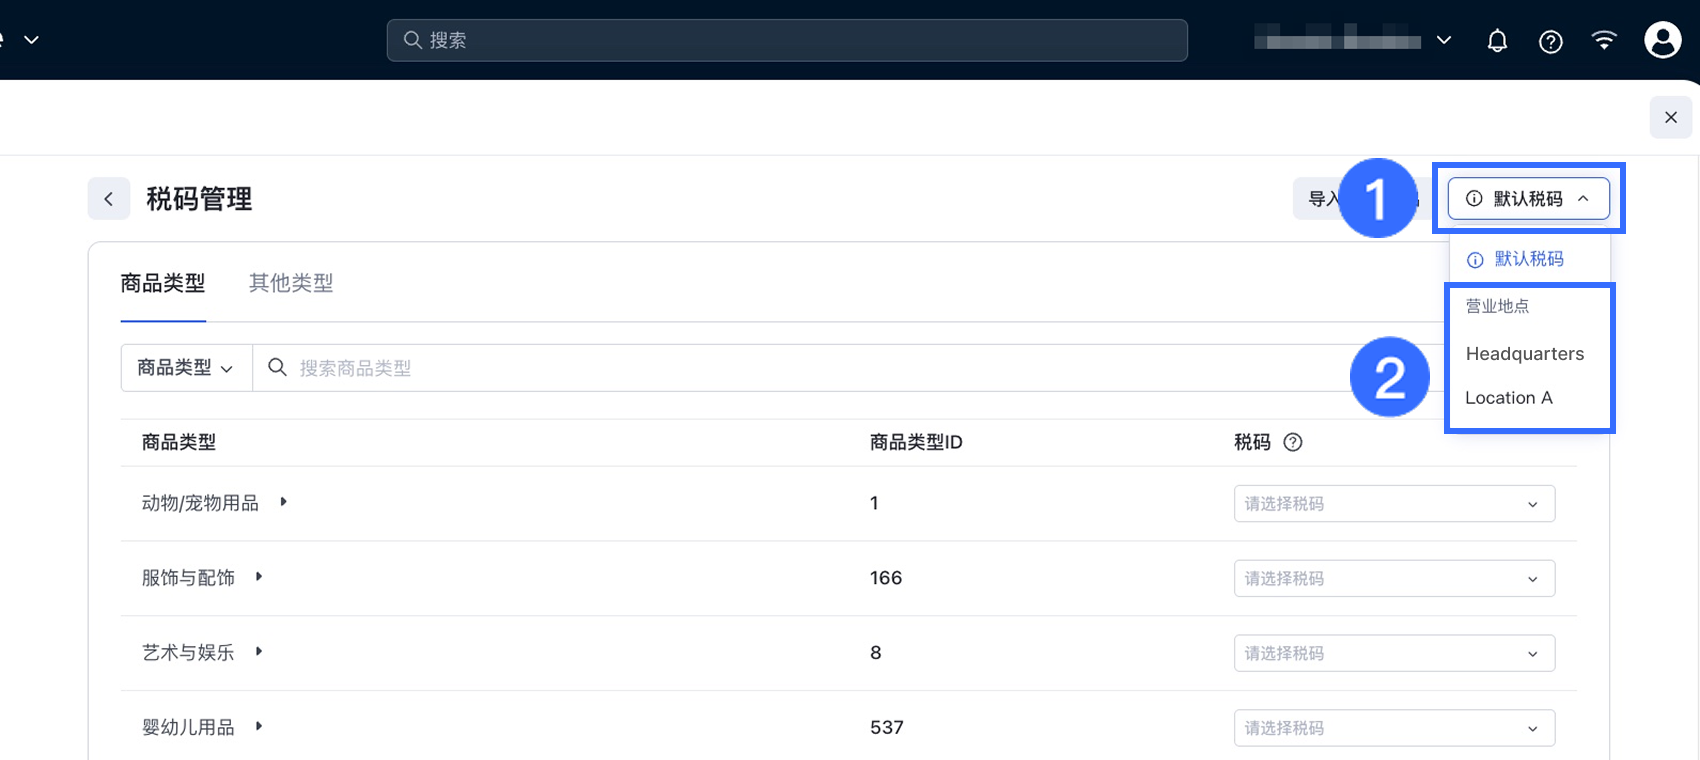Click the Wi-Fi status icon
This screenshot has width=1700, height=760.
[1604, 41]
